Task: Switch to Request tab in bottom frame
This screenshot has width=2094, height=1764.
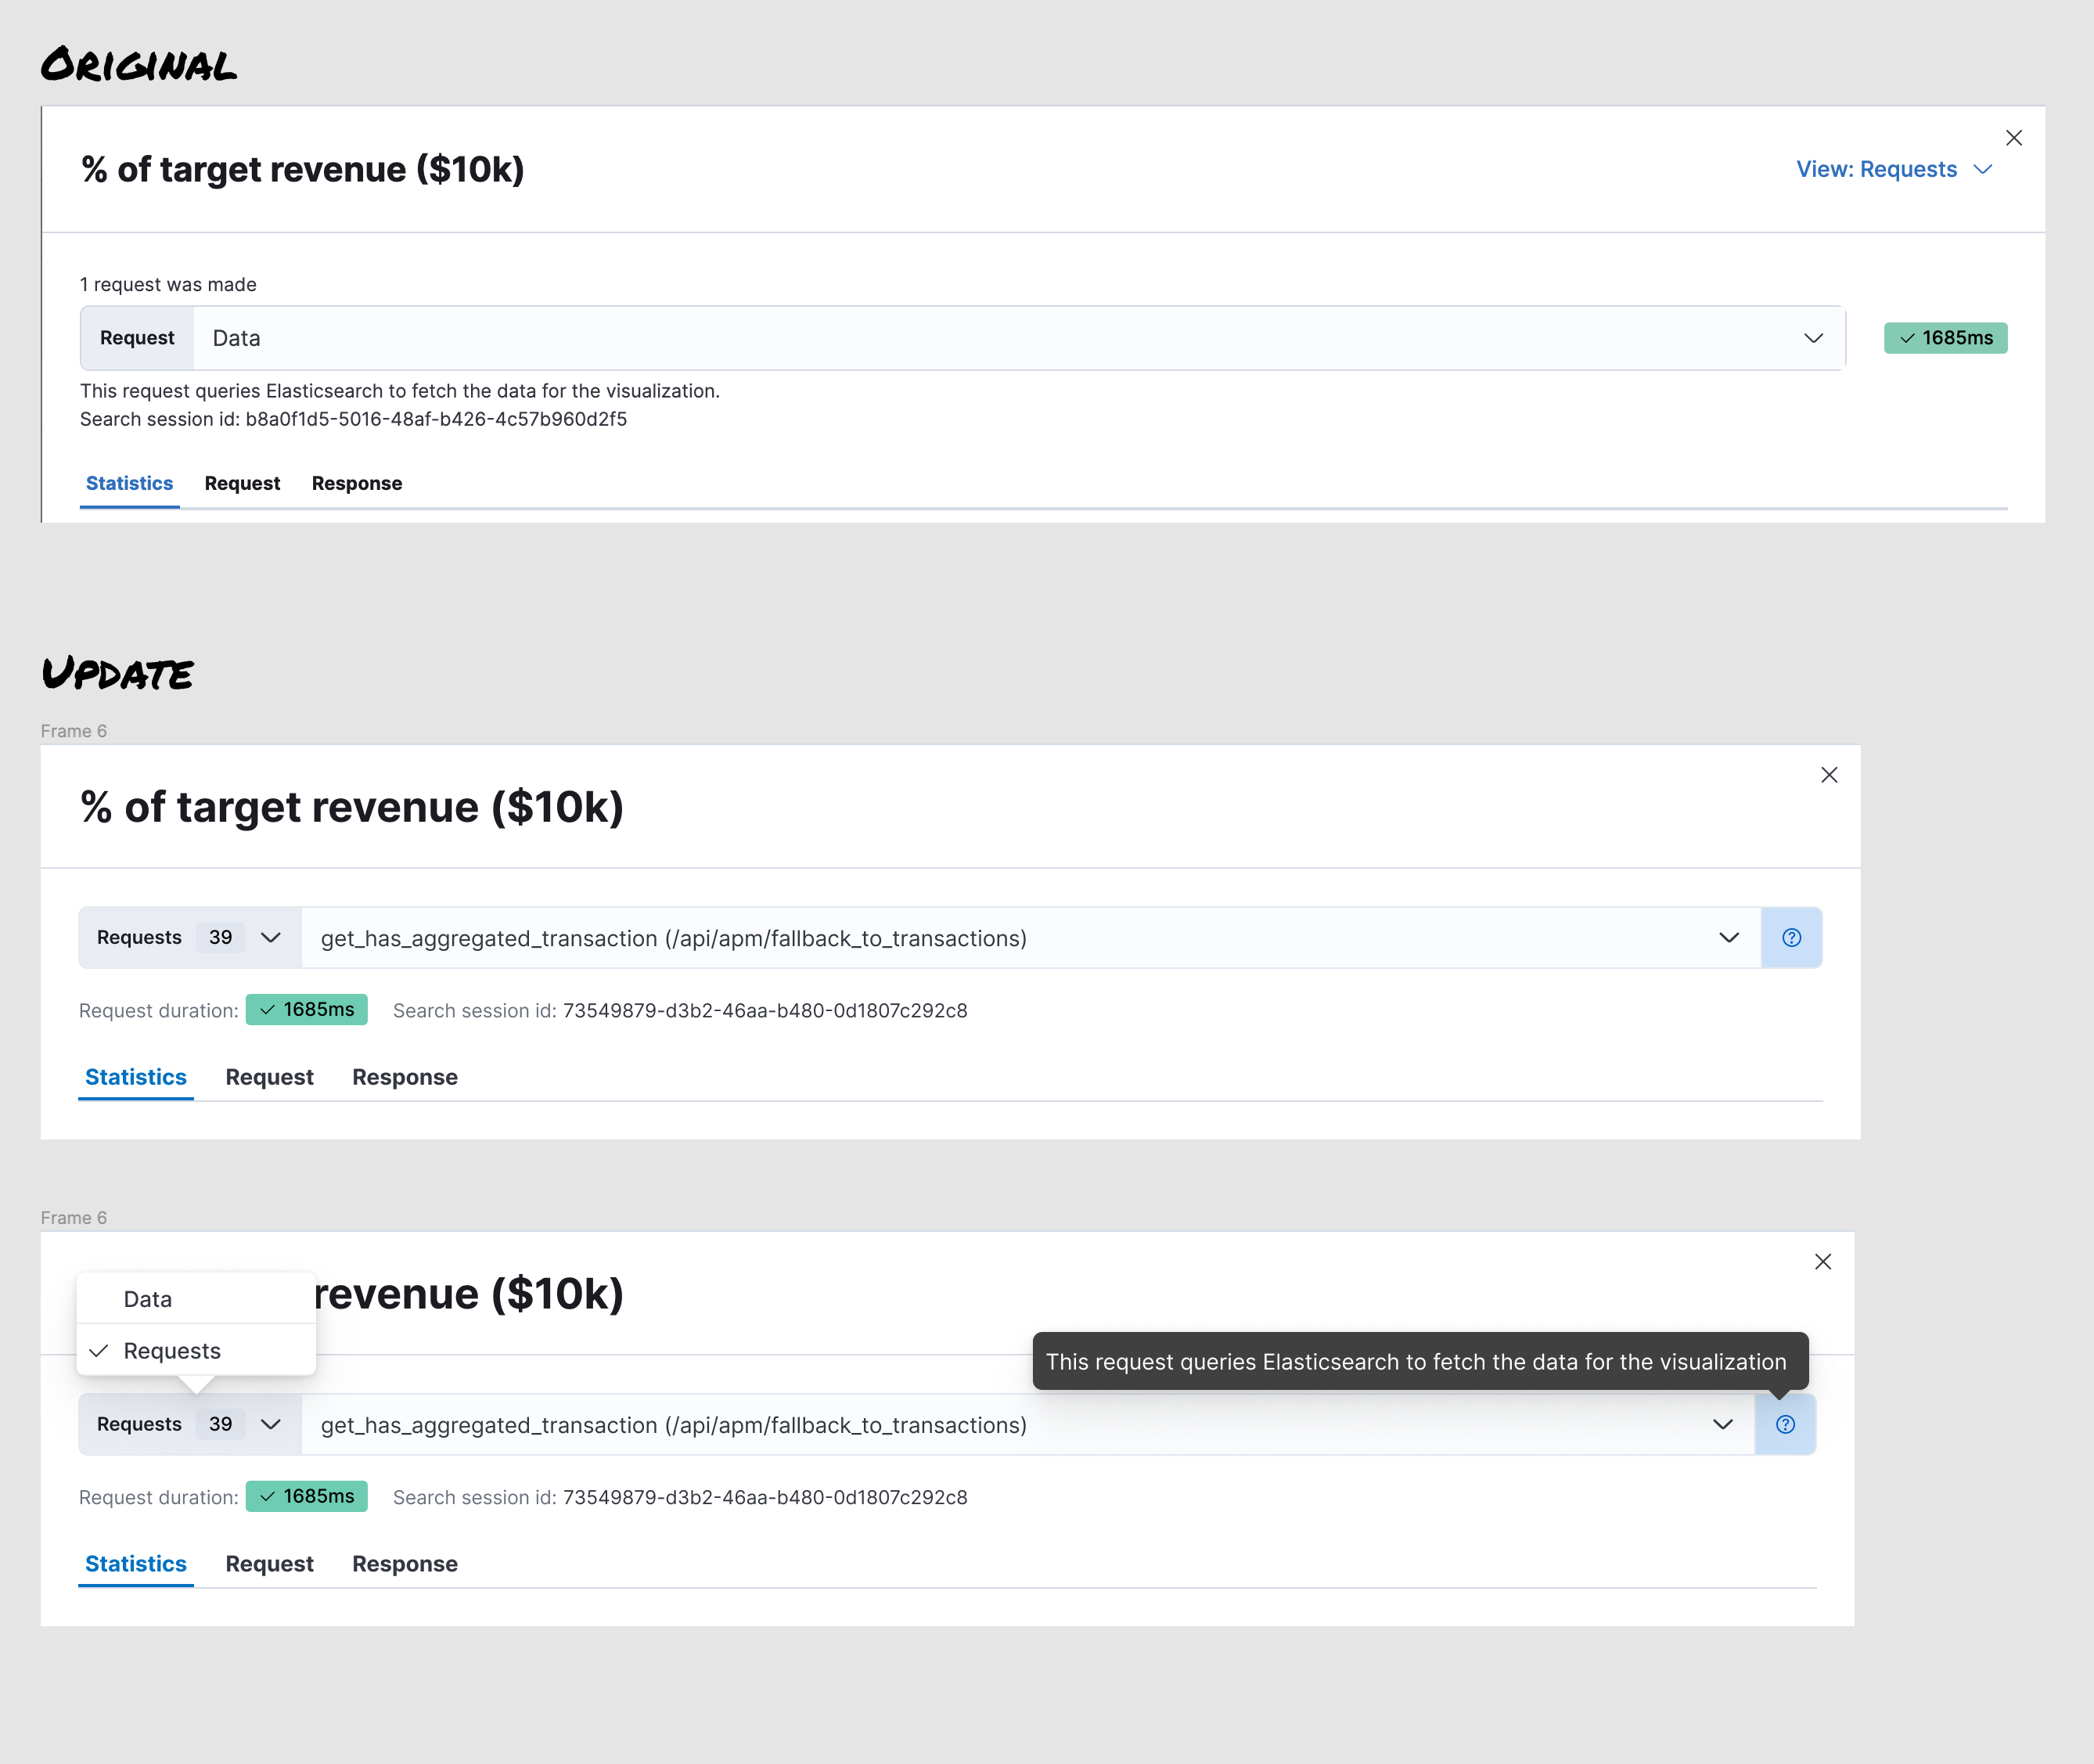Action: 269,1564
